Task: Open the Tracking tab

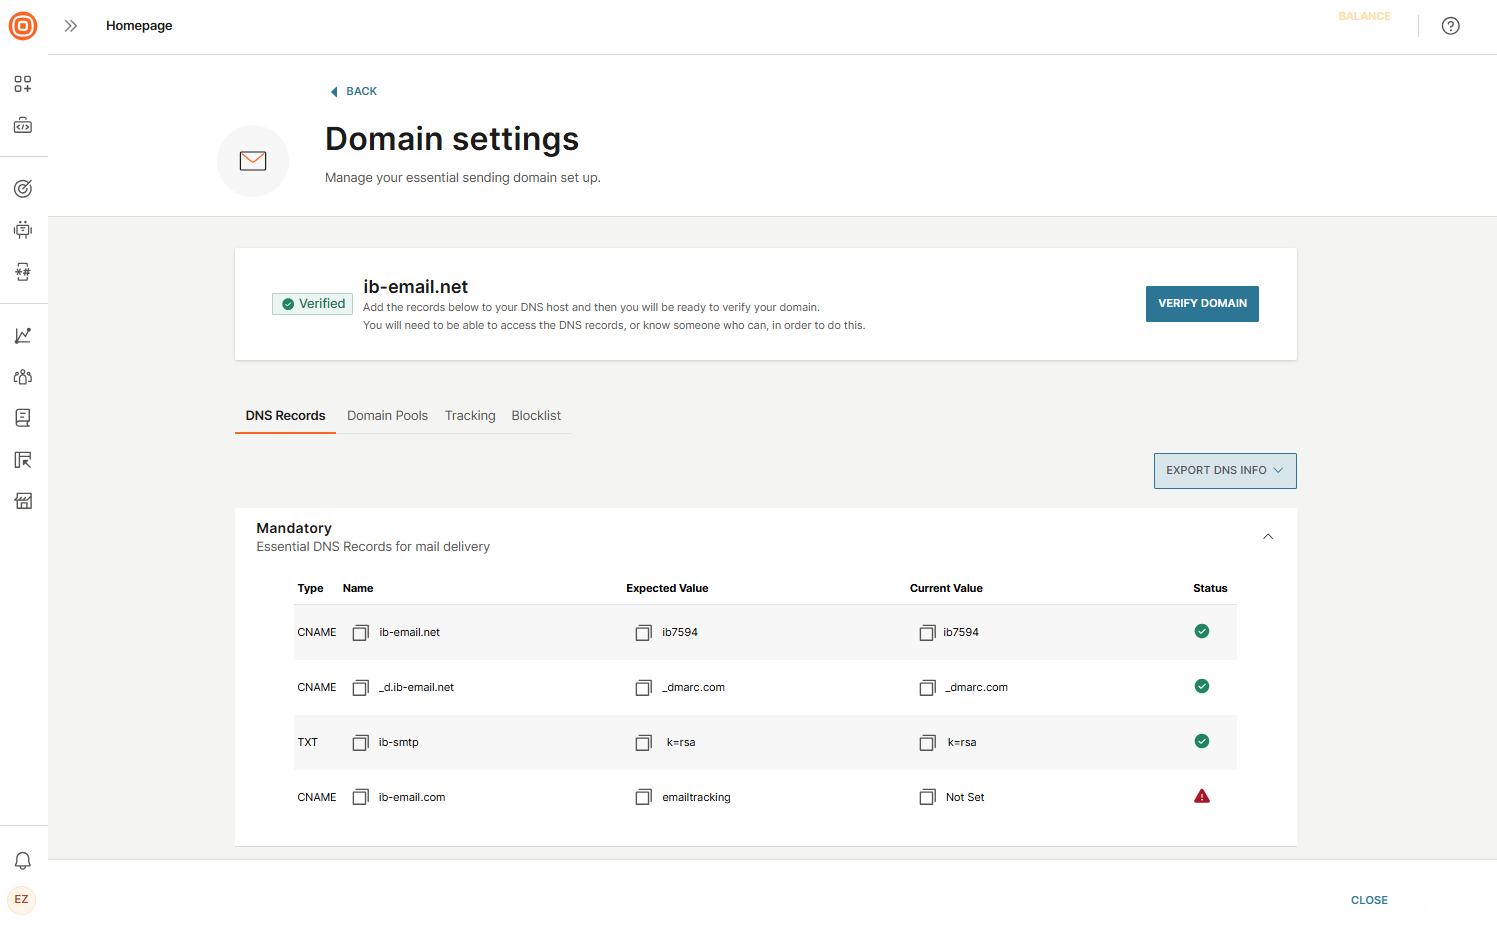Action: (470, 415)
